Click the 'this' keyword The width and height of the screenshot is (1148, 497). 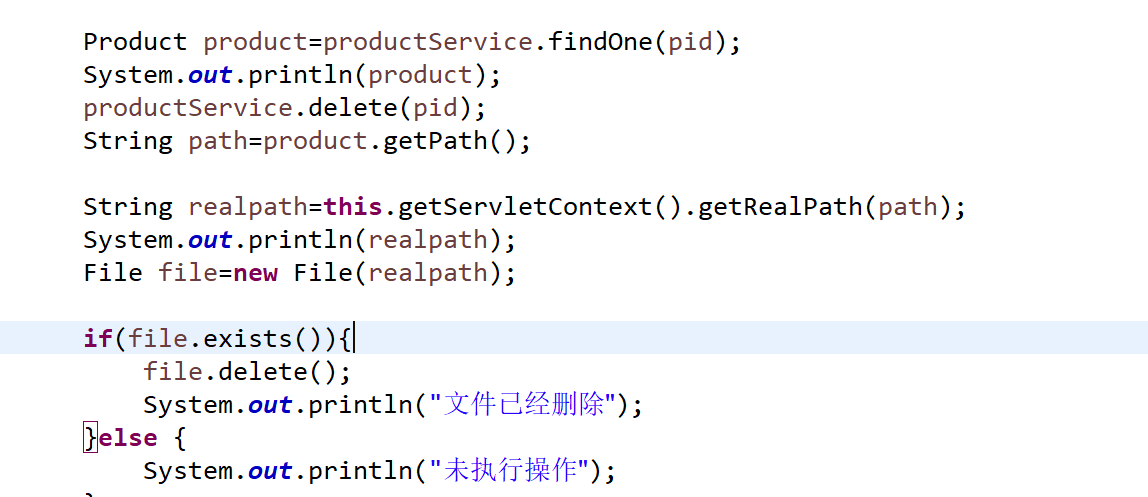(x=352, y=207)
